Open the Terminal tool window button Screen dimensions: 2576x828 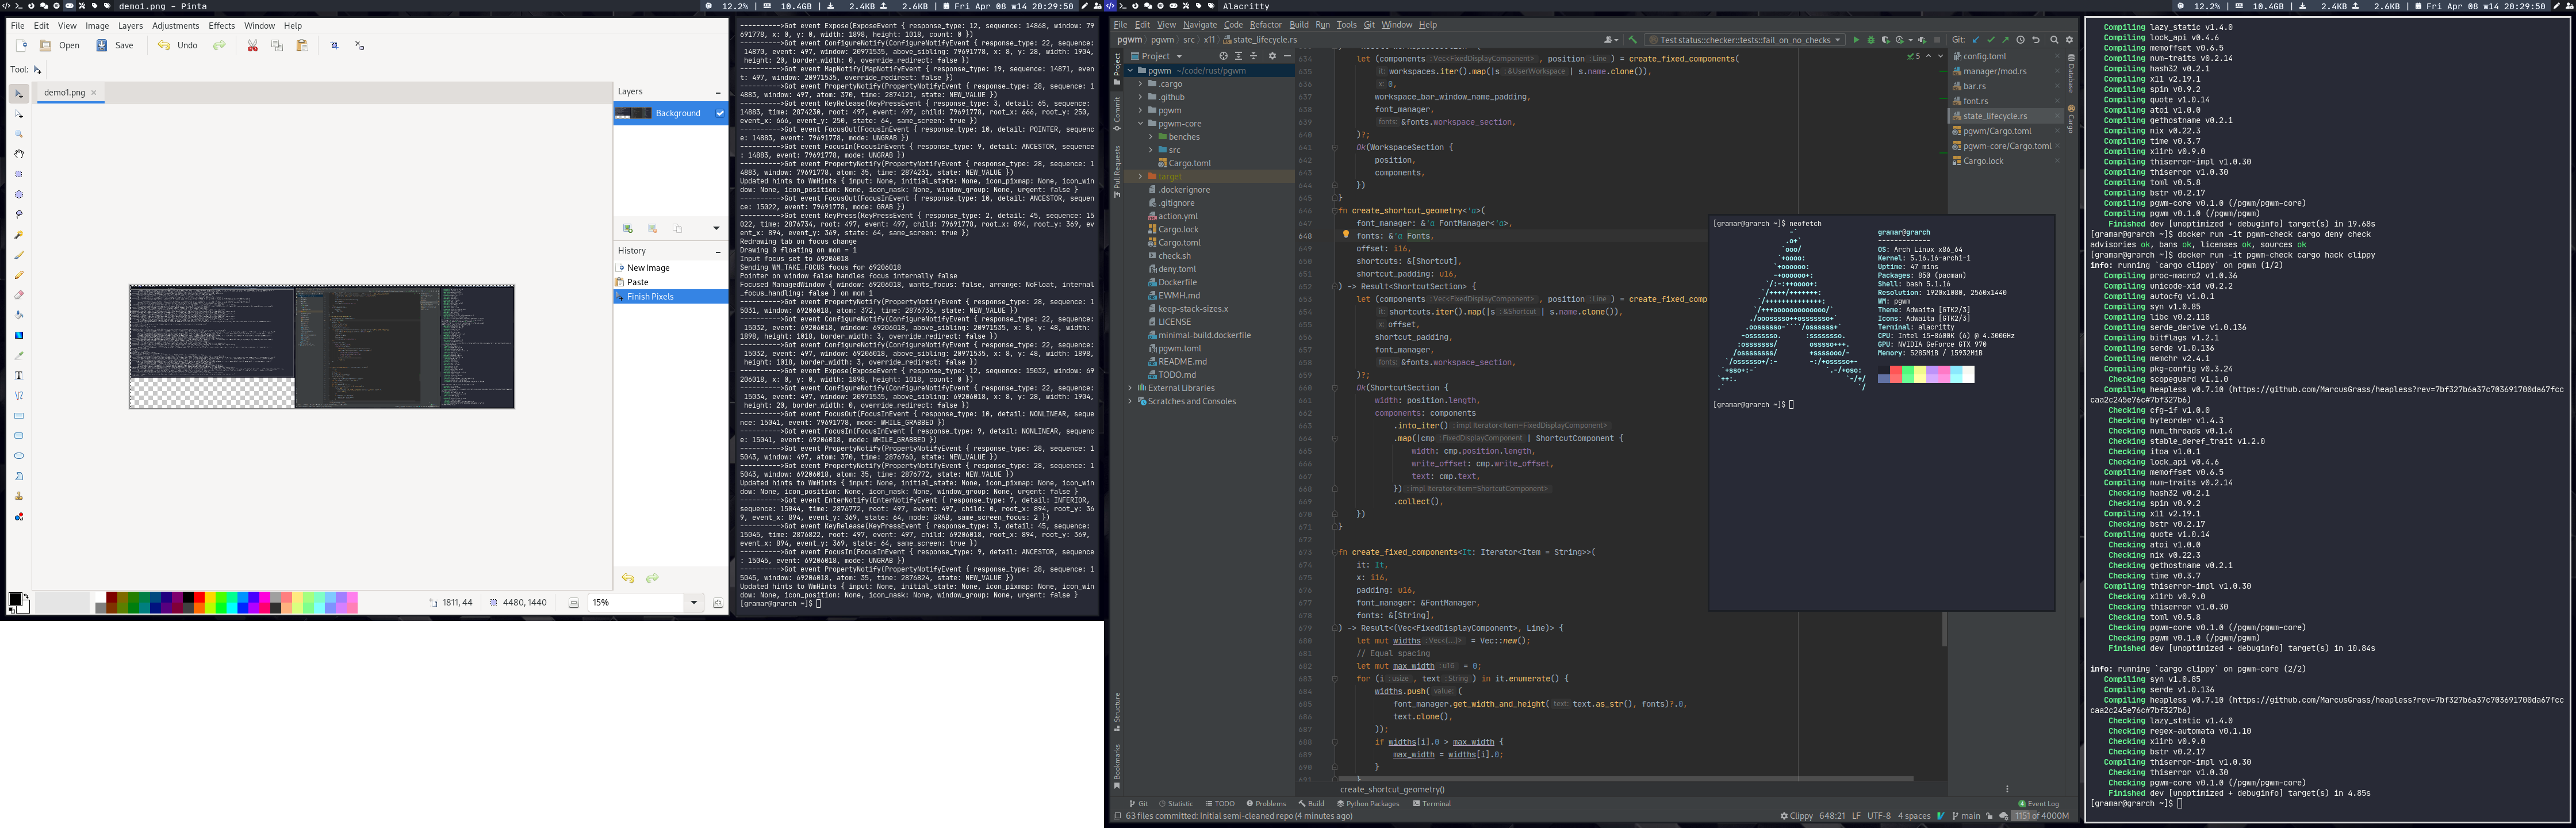1431,803
